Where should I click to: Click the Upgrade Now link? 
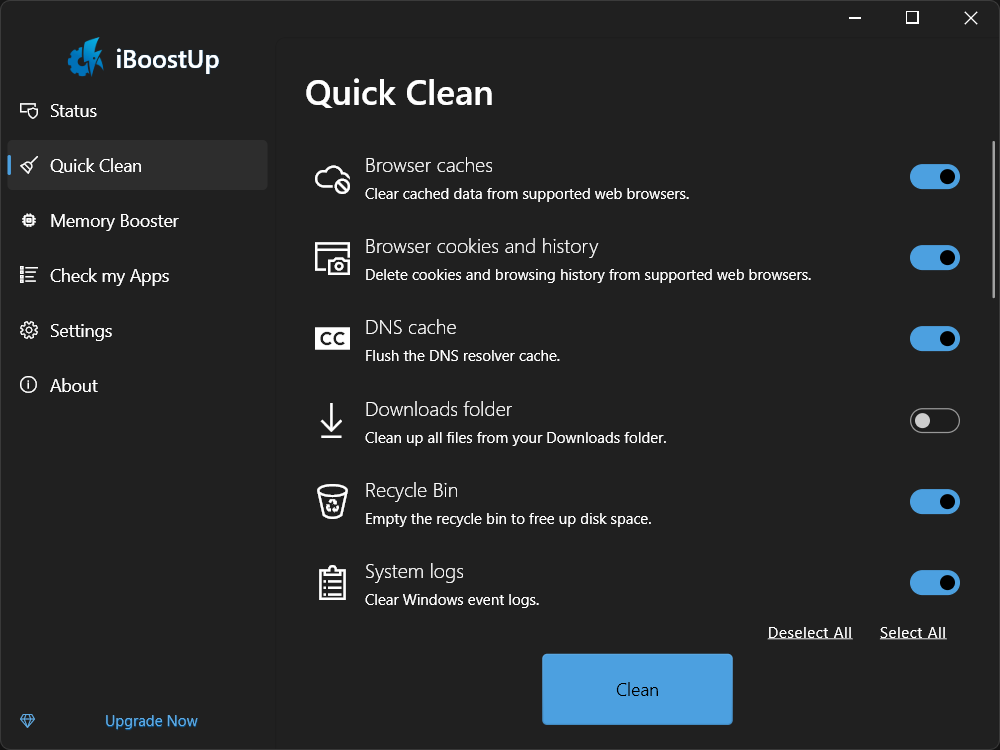click(x=151, y=721)
